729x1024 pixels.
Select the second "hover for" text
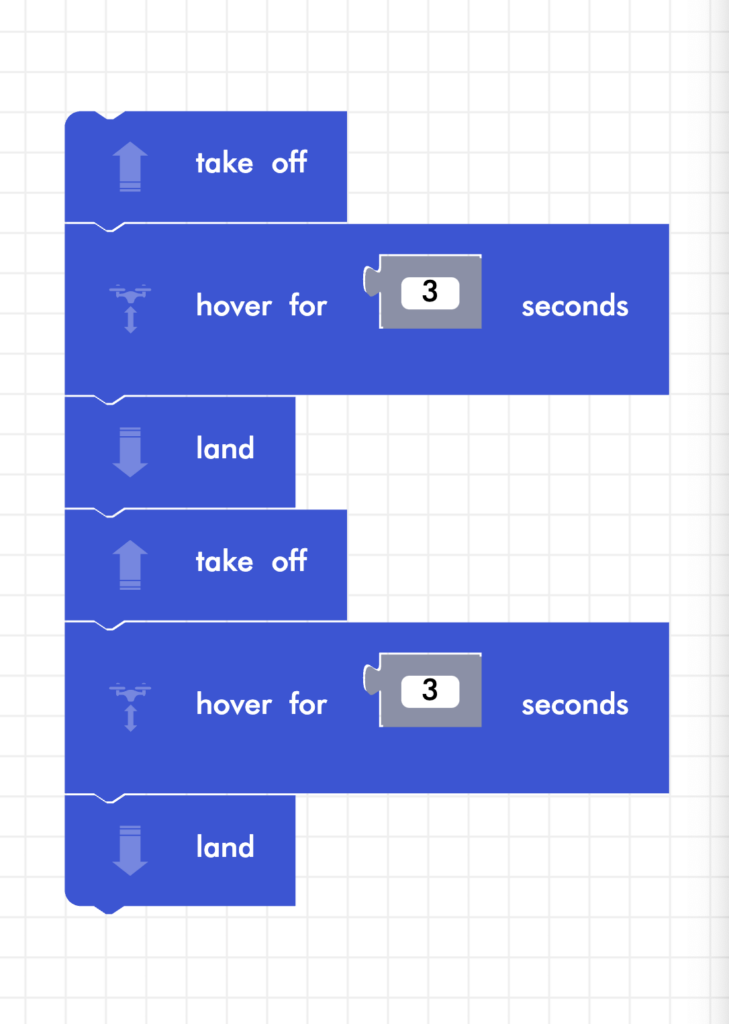pyautogui.click(x=261, y=704)
